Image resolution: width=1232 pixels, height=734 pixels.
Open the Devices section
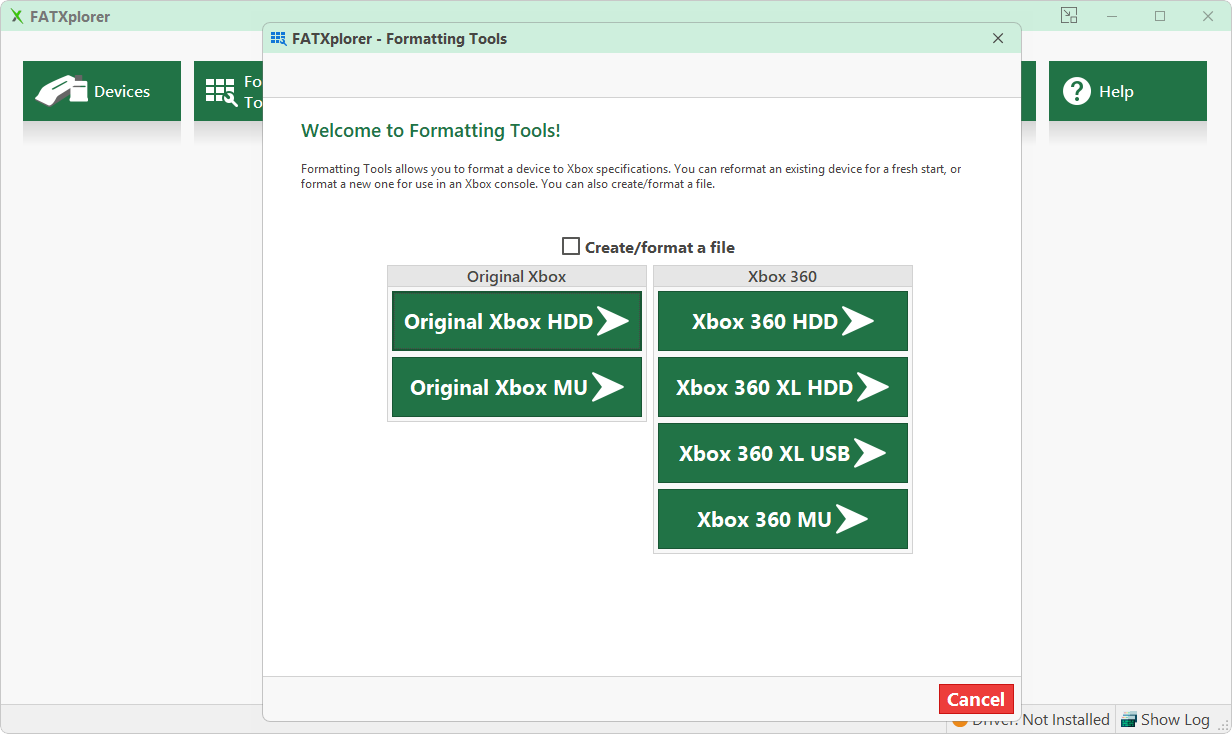(x=102, y=91)
